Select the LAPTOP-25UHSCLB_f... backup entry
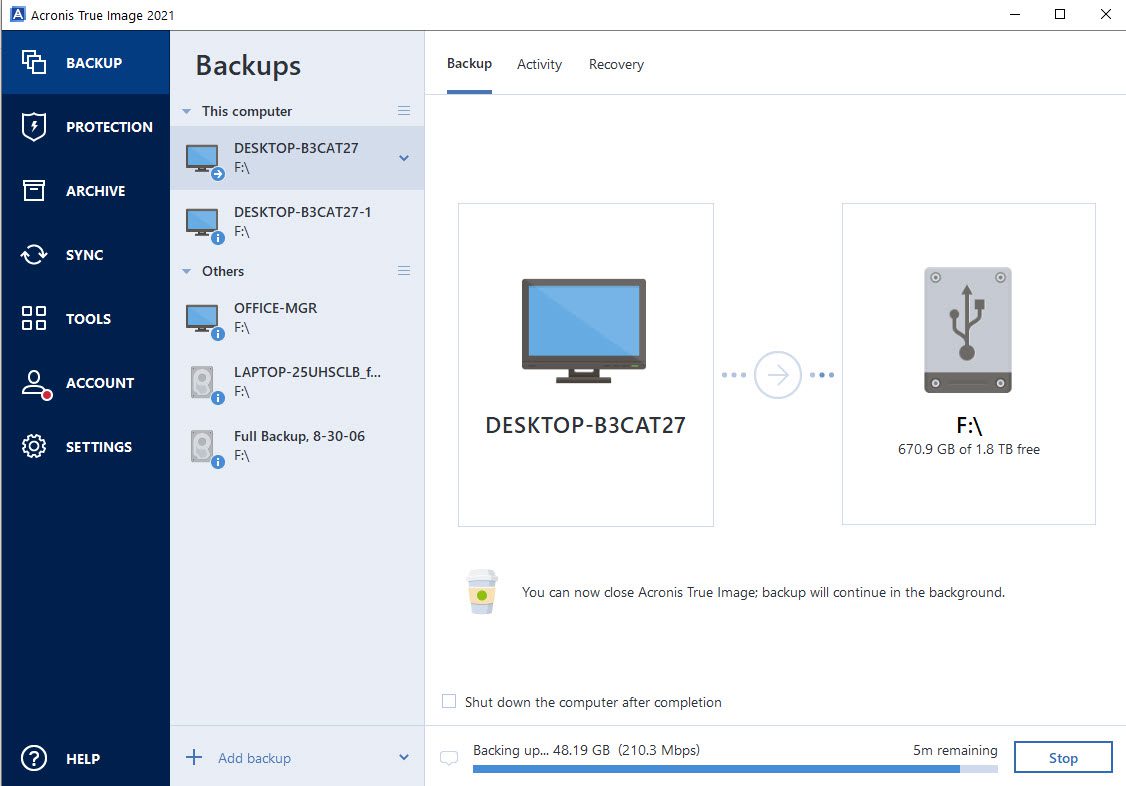Screen dimensions: 1126x786 coord(297,382)
